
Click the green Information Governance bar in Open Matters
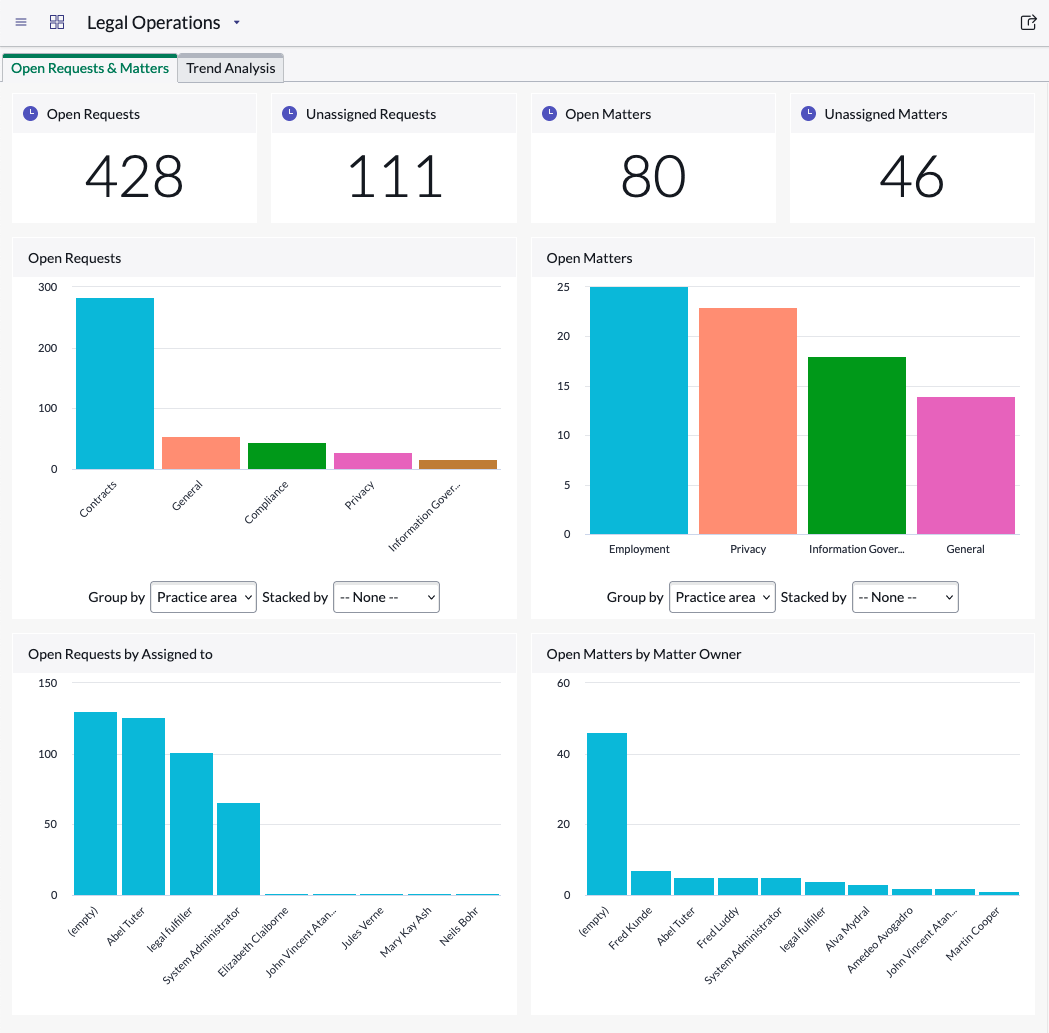[x=857, y=446]
